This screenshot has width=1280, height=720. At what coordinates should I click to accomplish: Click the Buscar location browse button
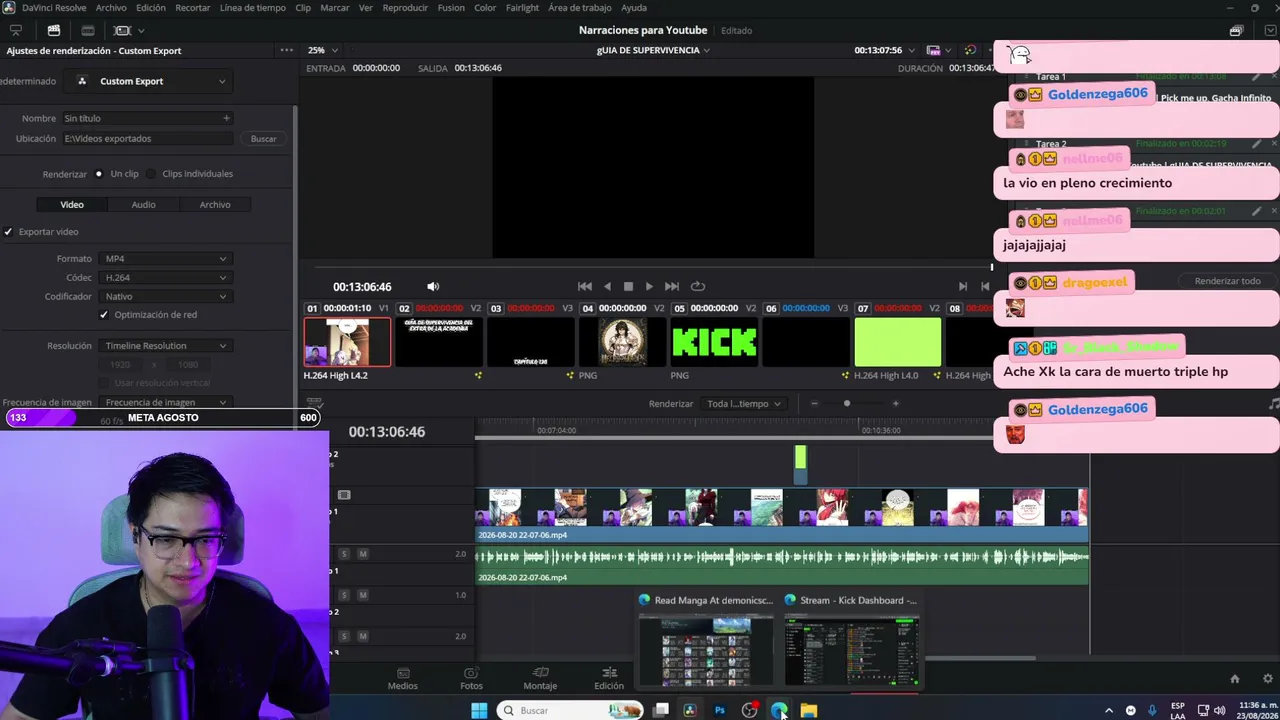(x=264, y=139)
